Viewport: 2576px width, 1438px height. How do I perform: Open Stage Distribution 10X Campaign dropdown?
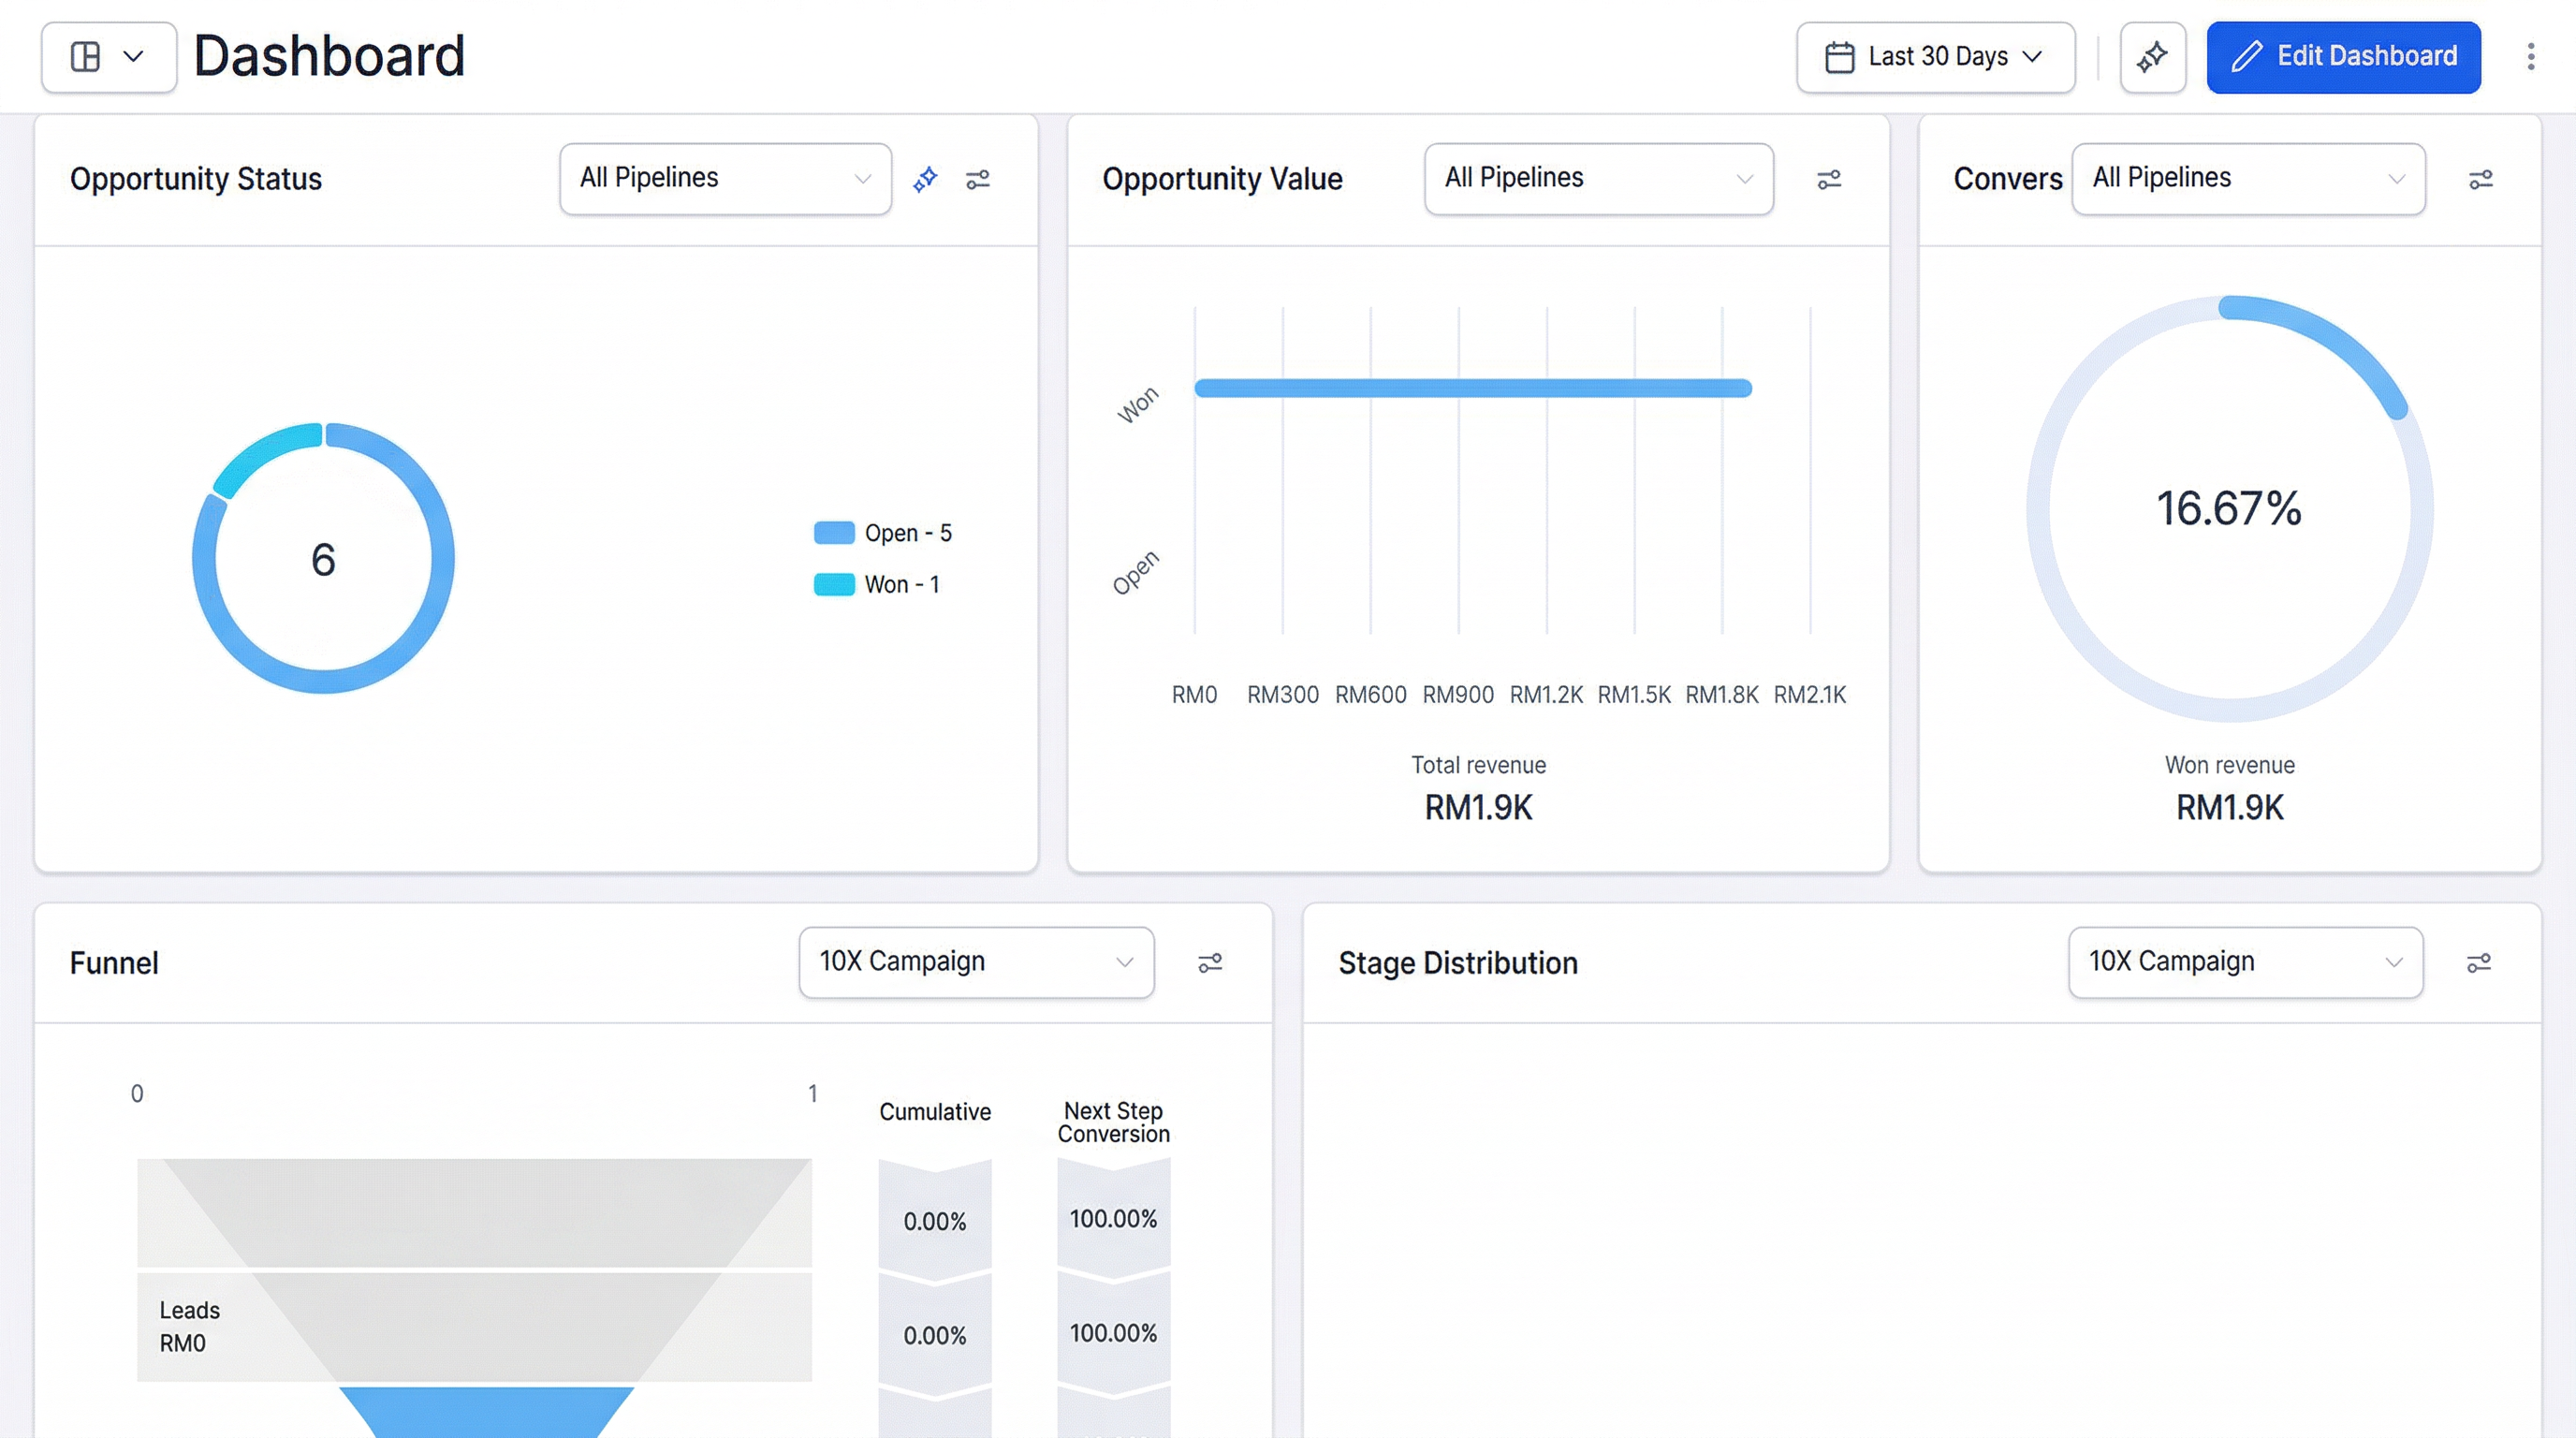pyautogui.click(x=2245, y=962)
